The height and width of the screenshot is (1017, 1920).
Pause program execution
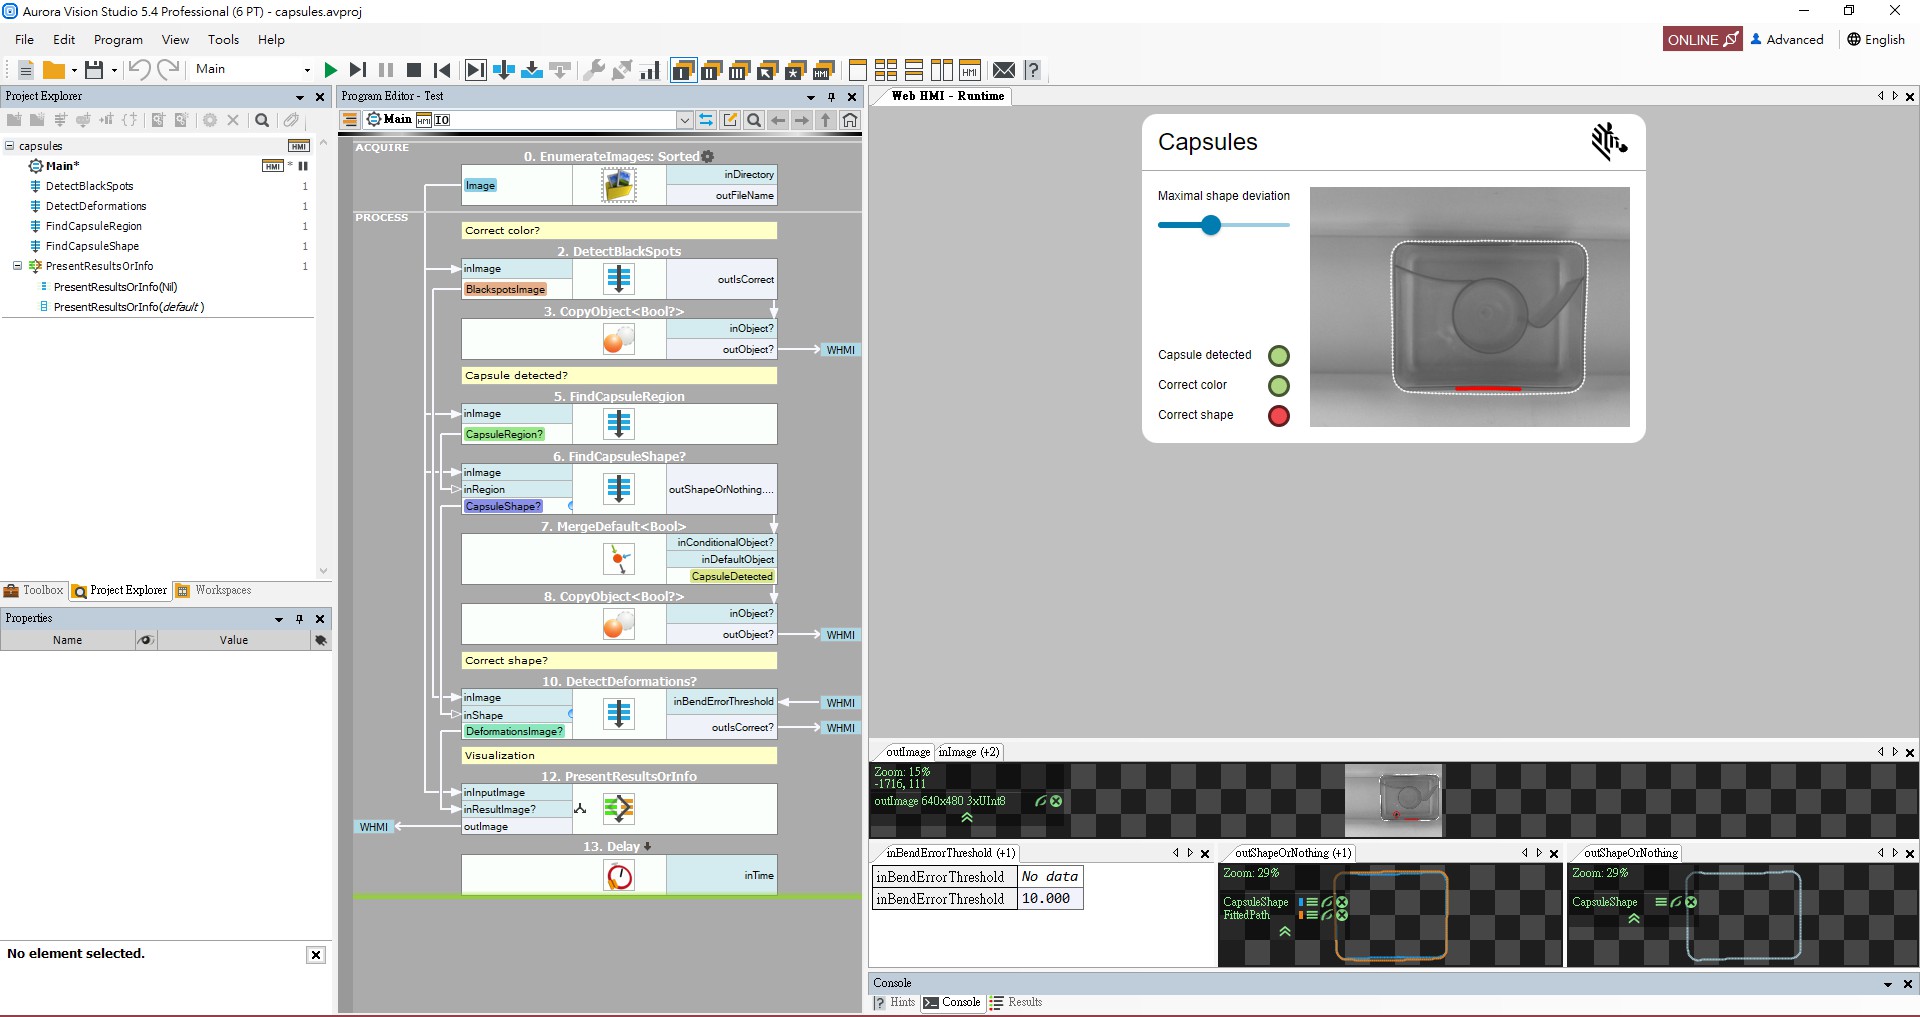(x=386, y=70)
